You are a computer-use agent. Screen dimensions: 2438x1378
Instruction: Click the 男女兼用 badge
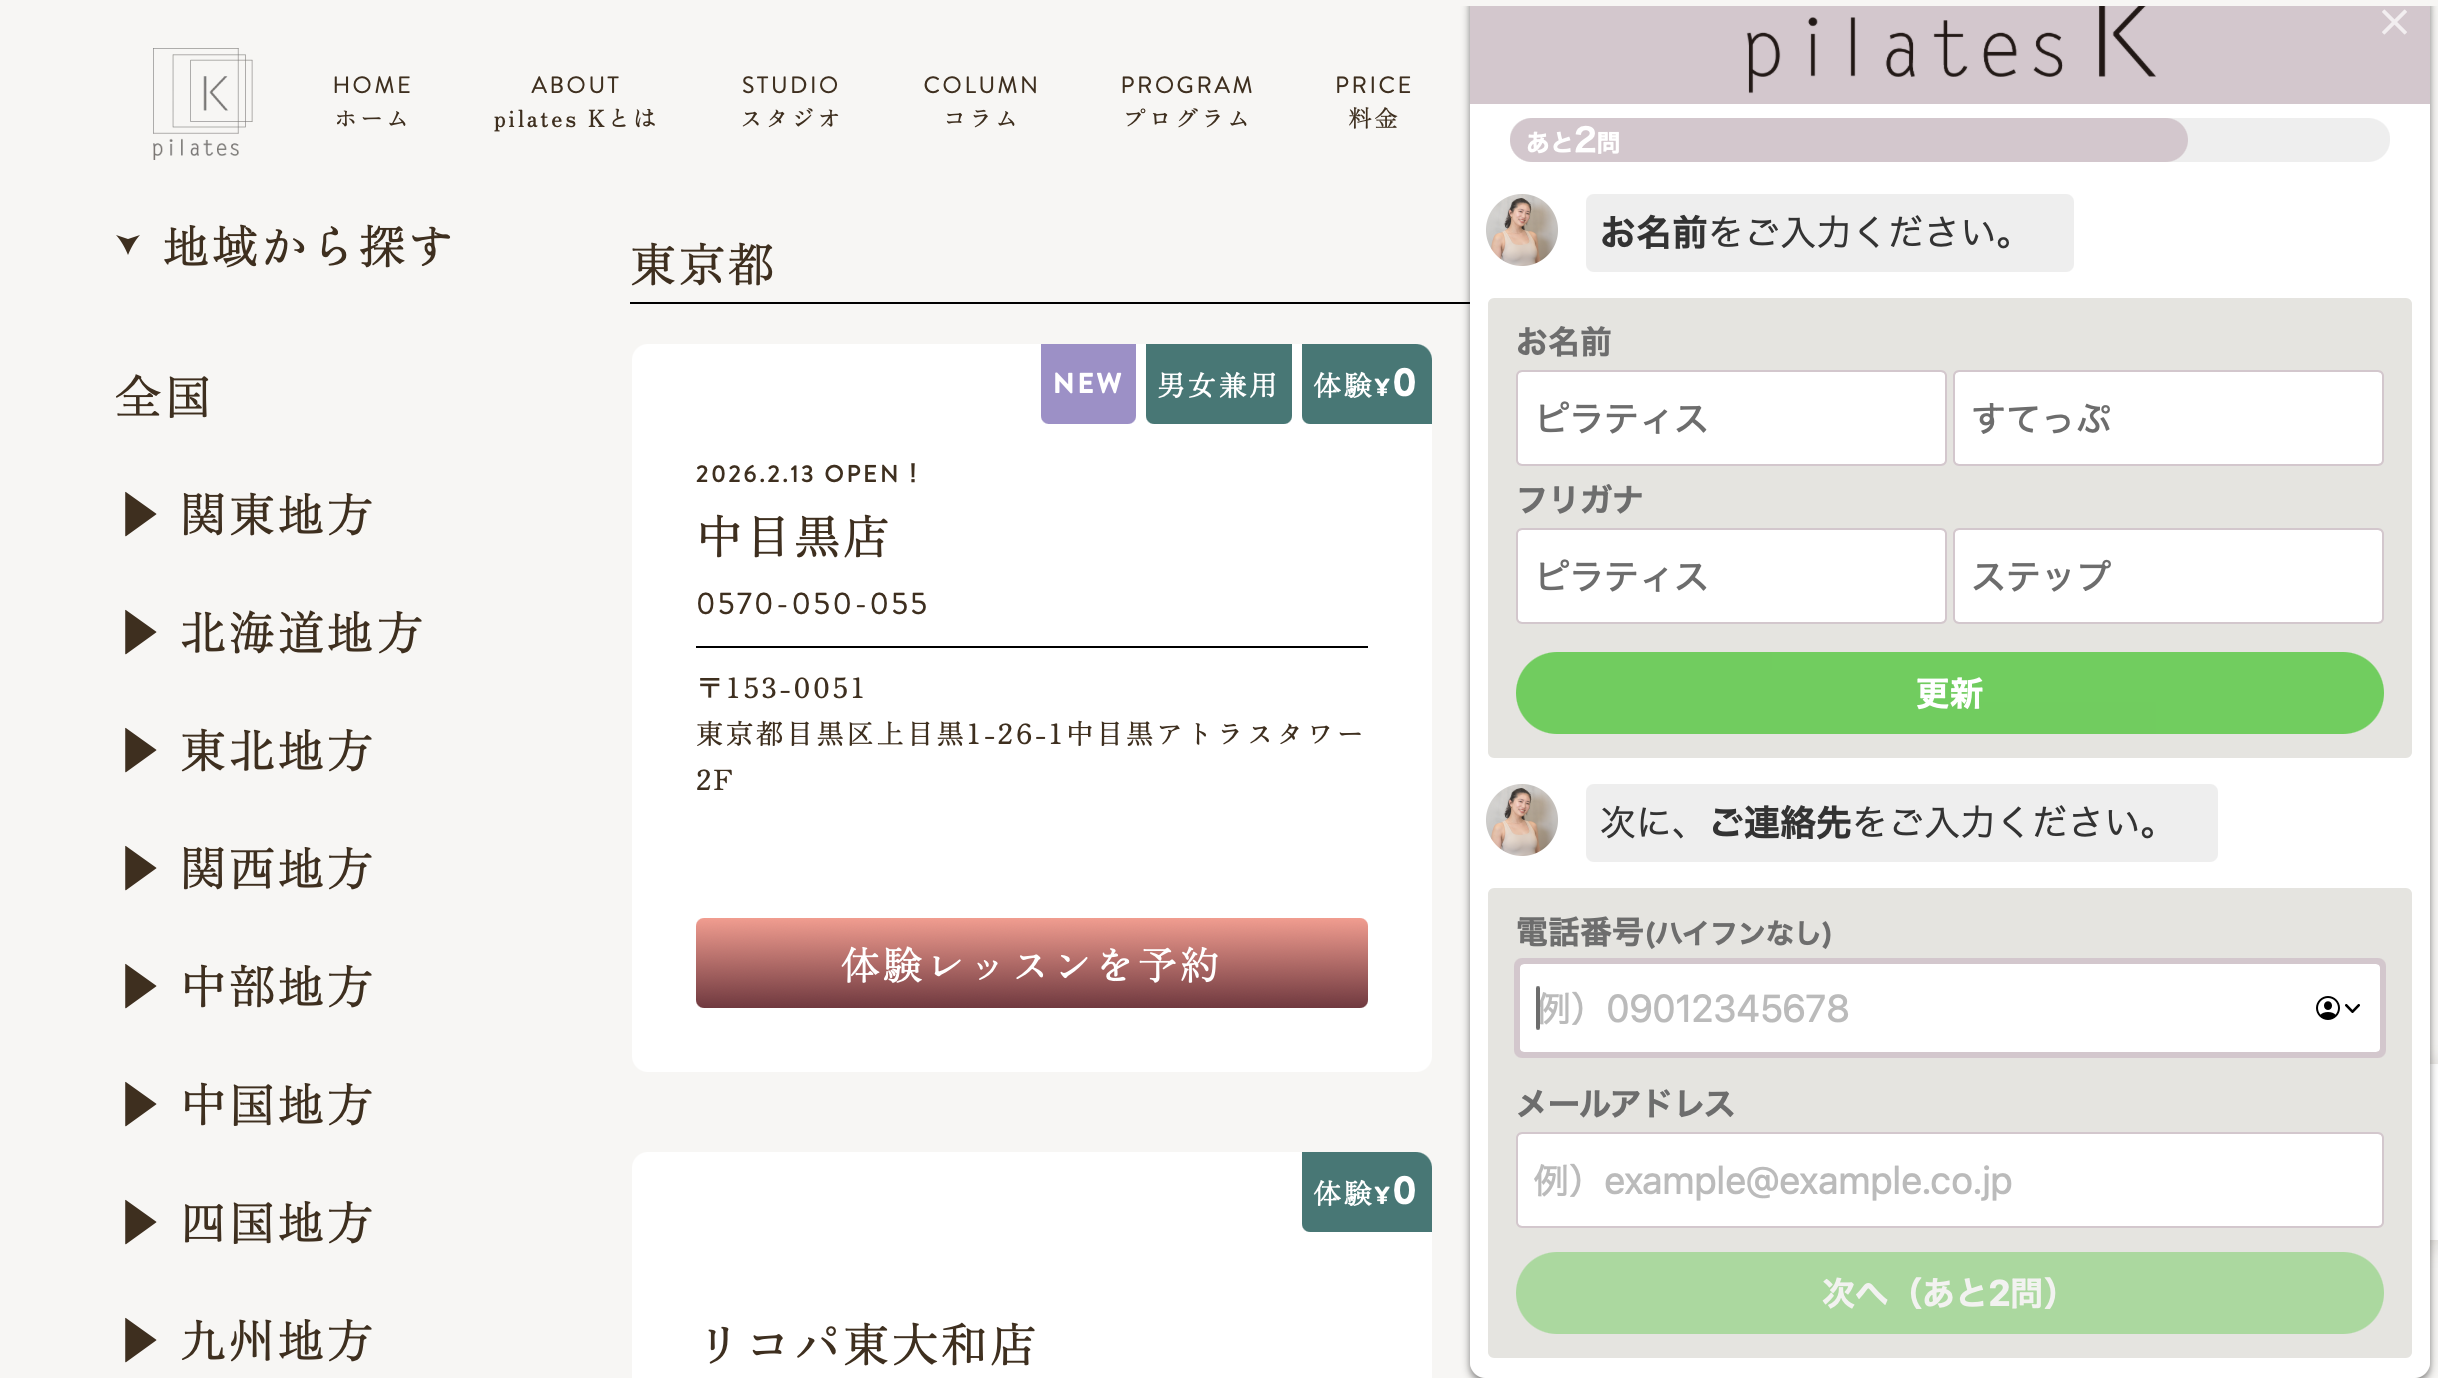pyautogui.click(x=1217, y=383)
